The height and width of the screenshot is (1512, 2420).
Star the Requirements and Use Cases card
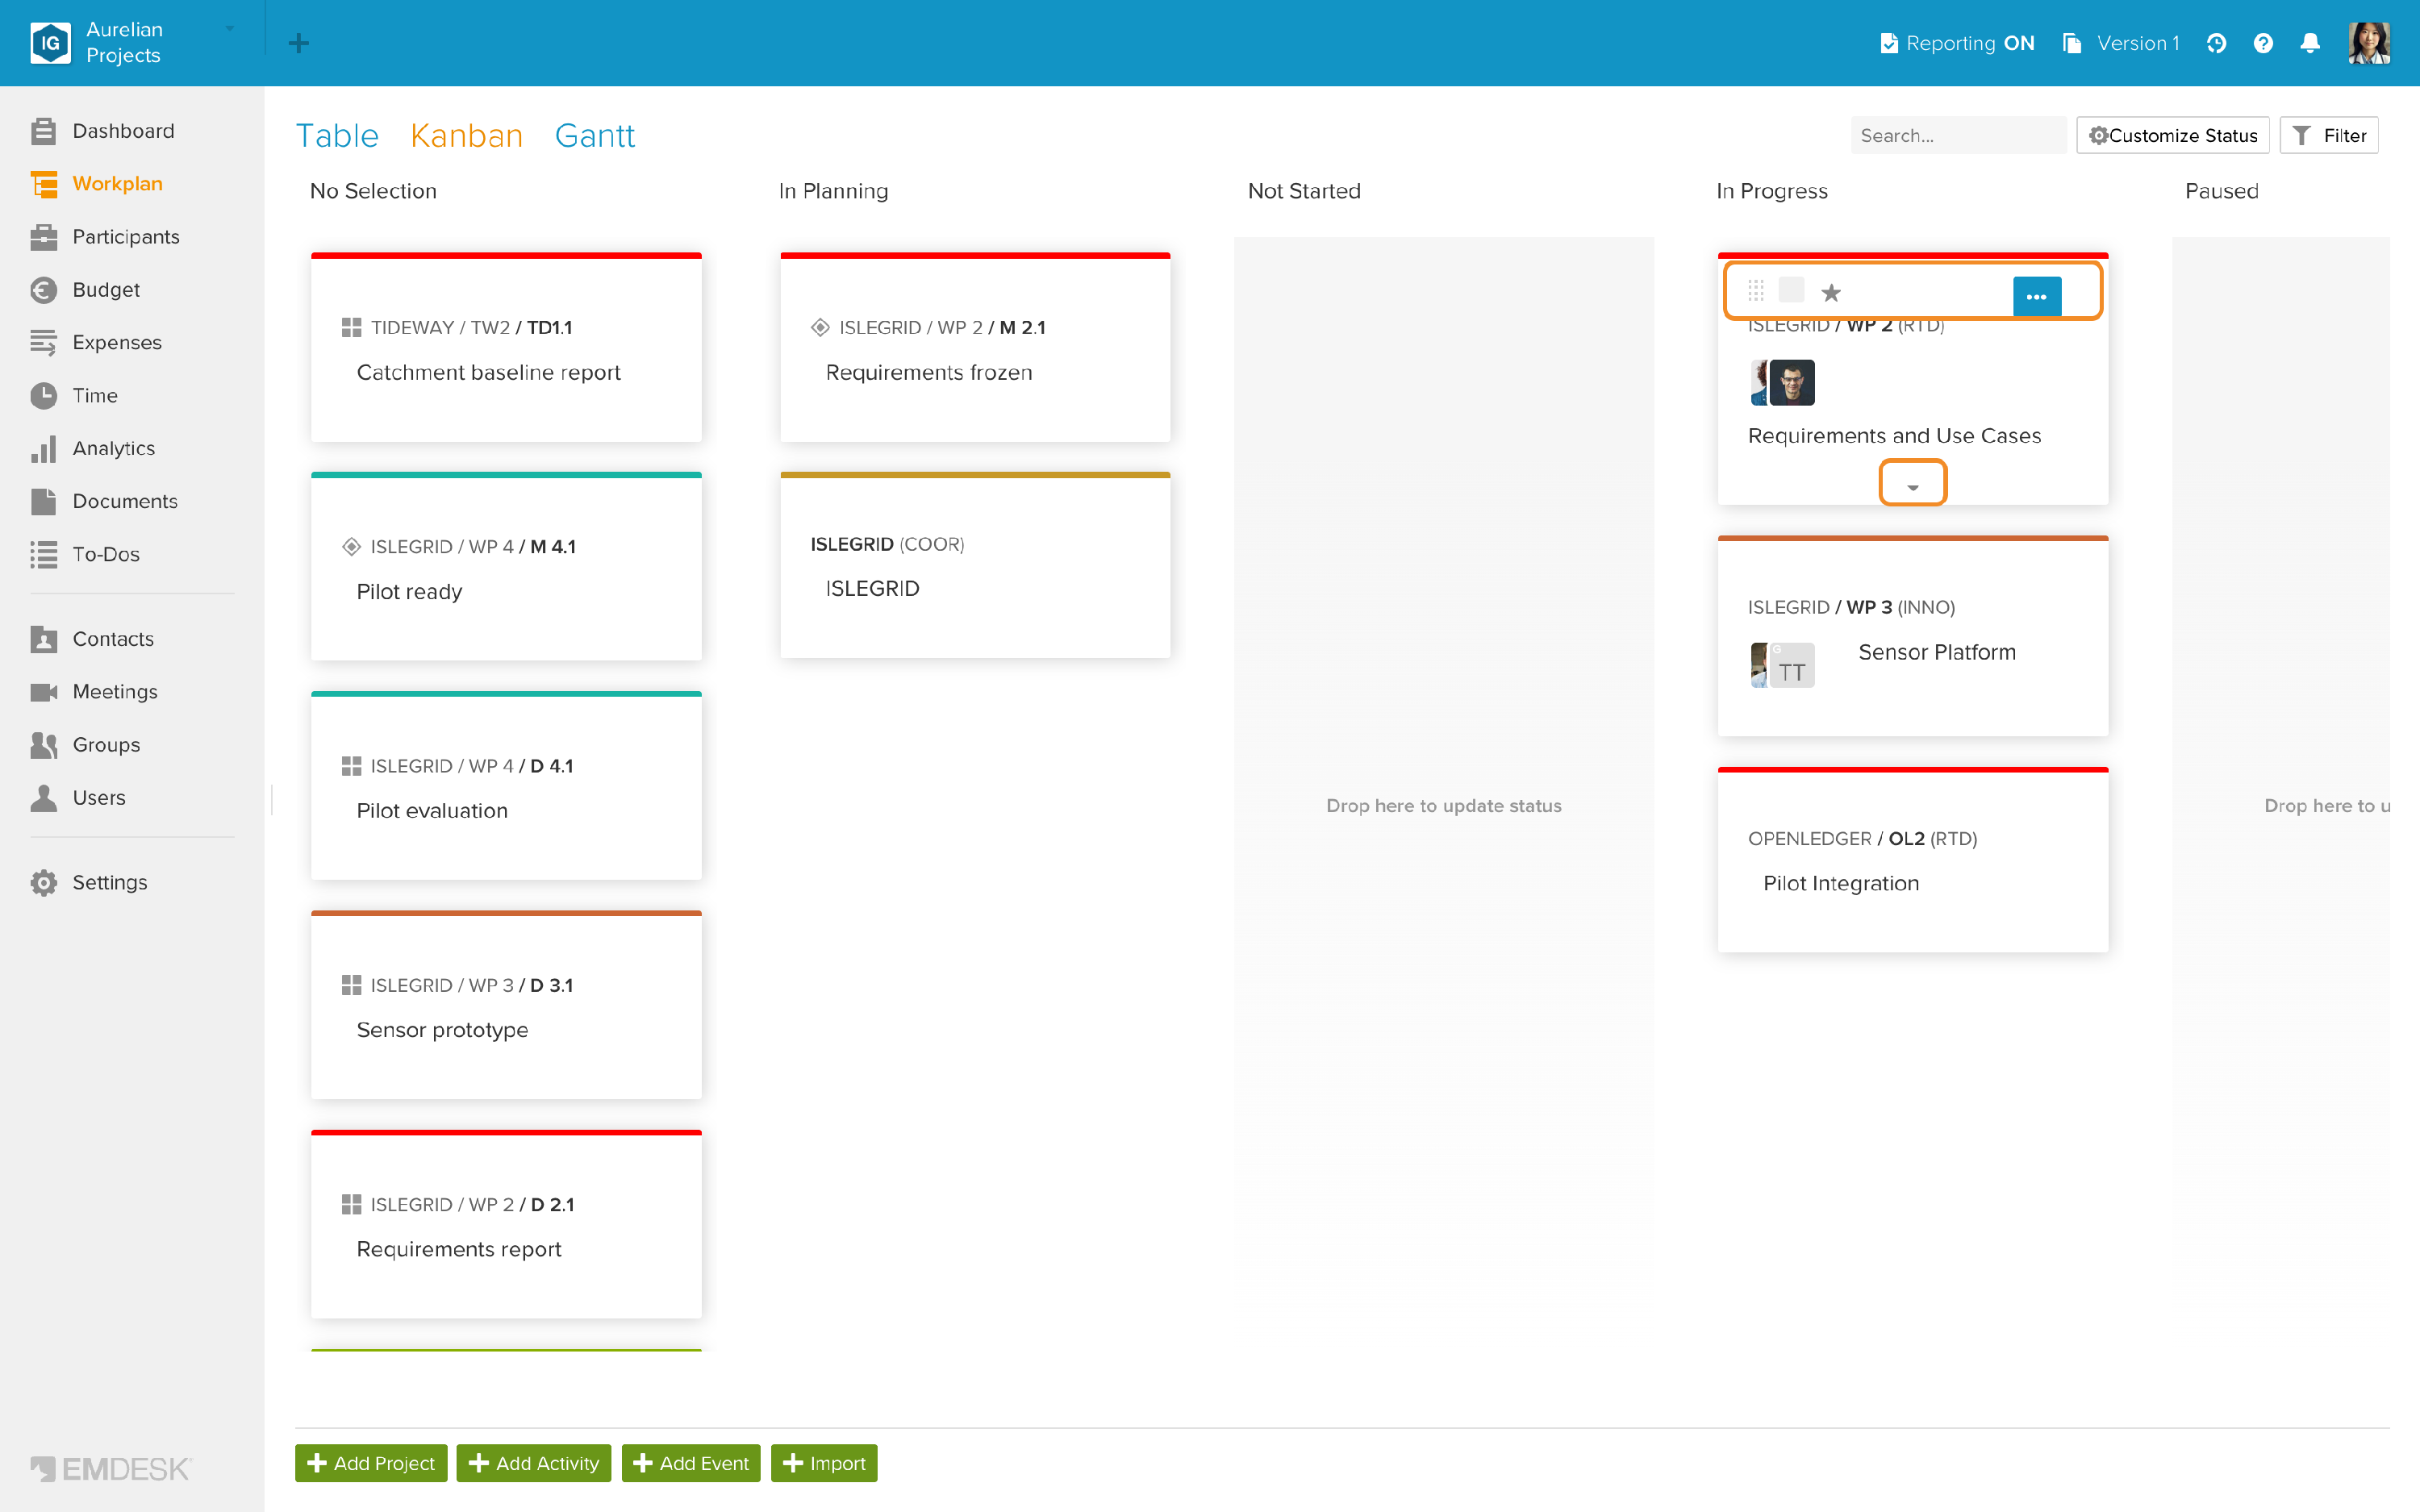click(x=1831, y=293)
